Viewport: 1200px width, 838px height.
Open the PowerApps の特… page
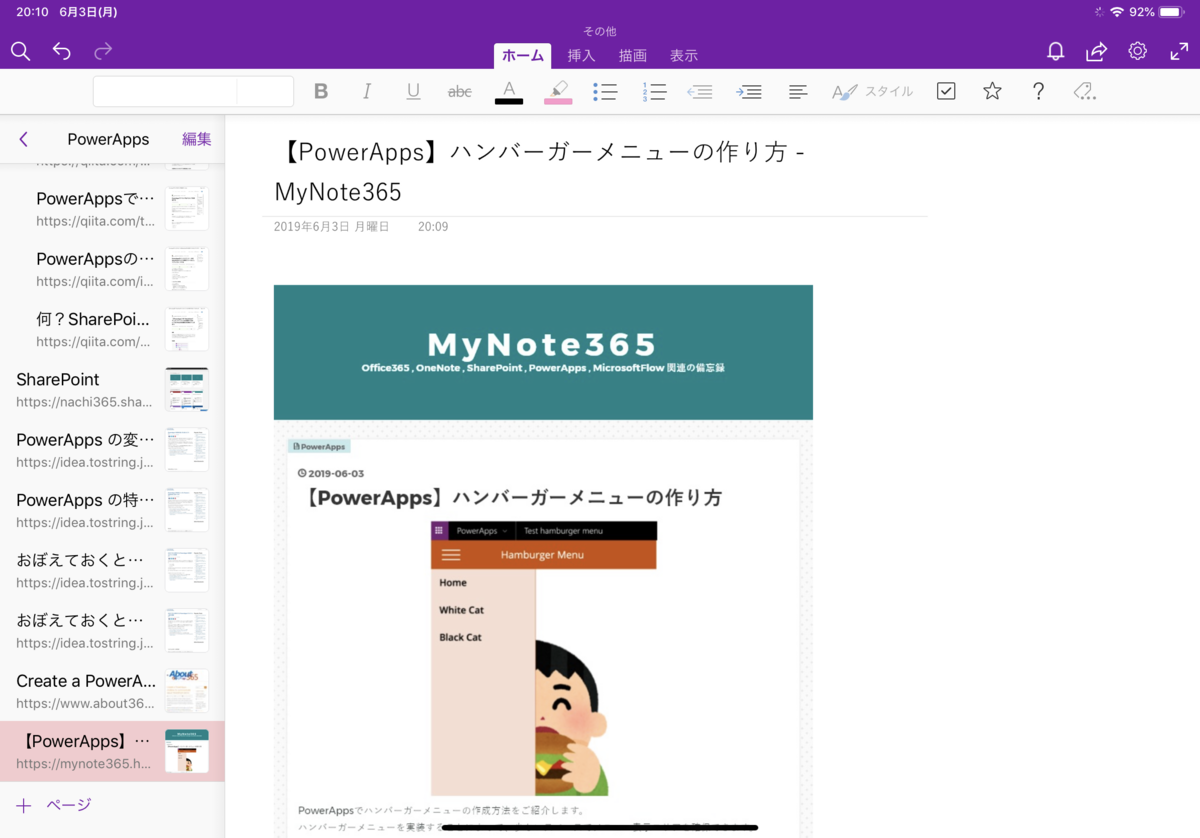coord(112,510)
